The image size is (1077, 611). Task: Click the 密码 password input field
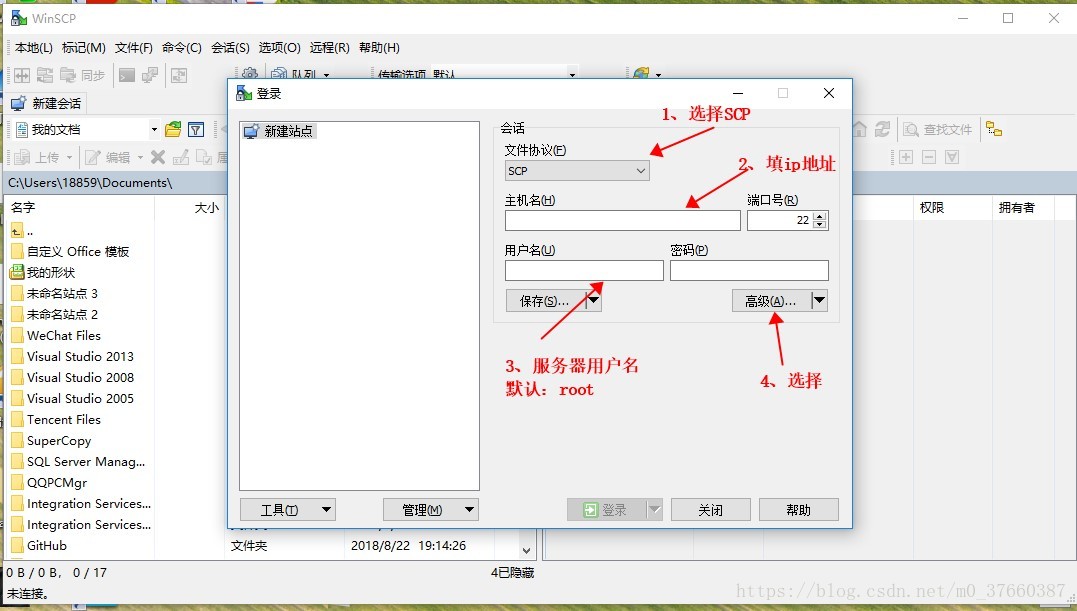coord(749,270)
